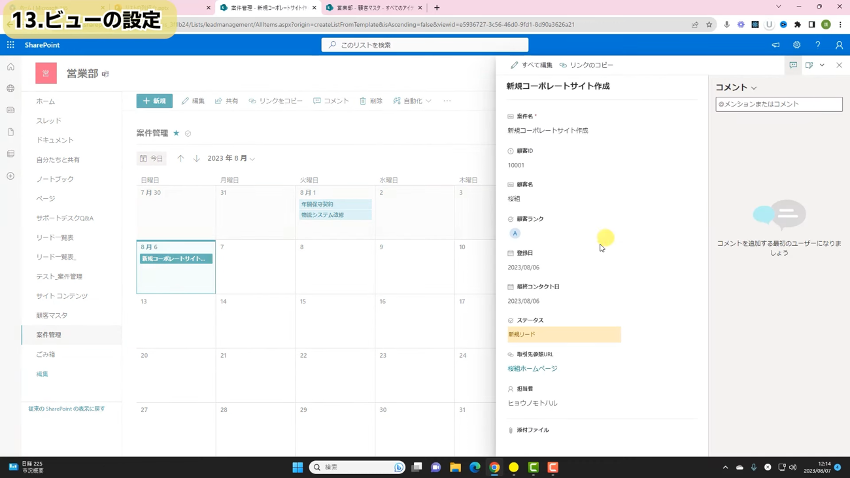Click the comment mention input box
Image resolution: width=850 pixels, height=478 pixels.
pos(778,104)
